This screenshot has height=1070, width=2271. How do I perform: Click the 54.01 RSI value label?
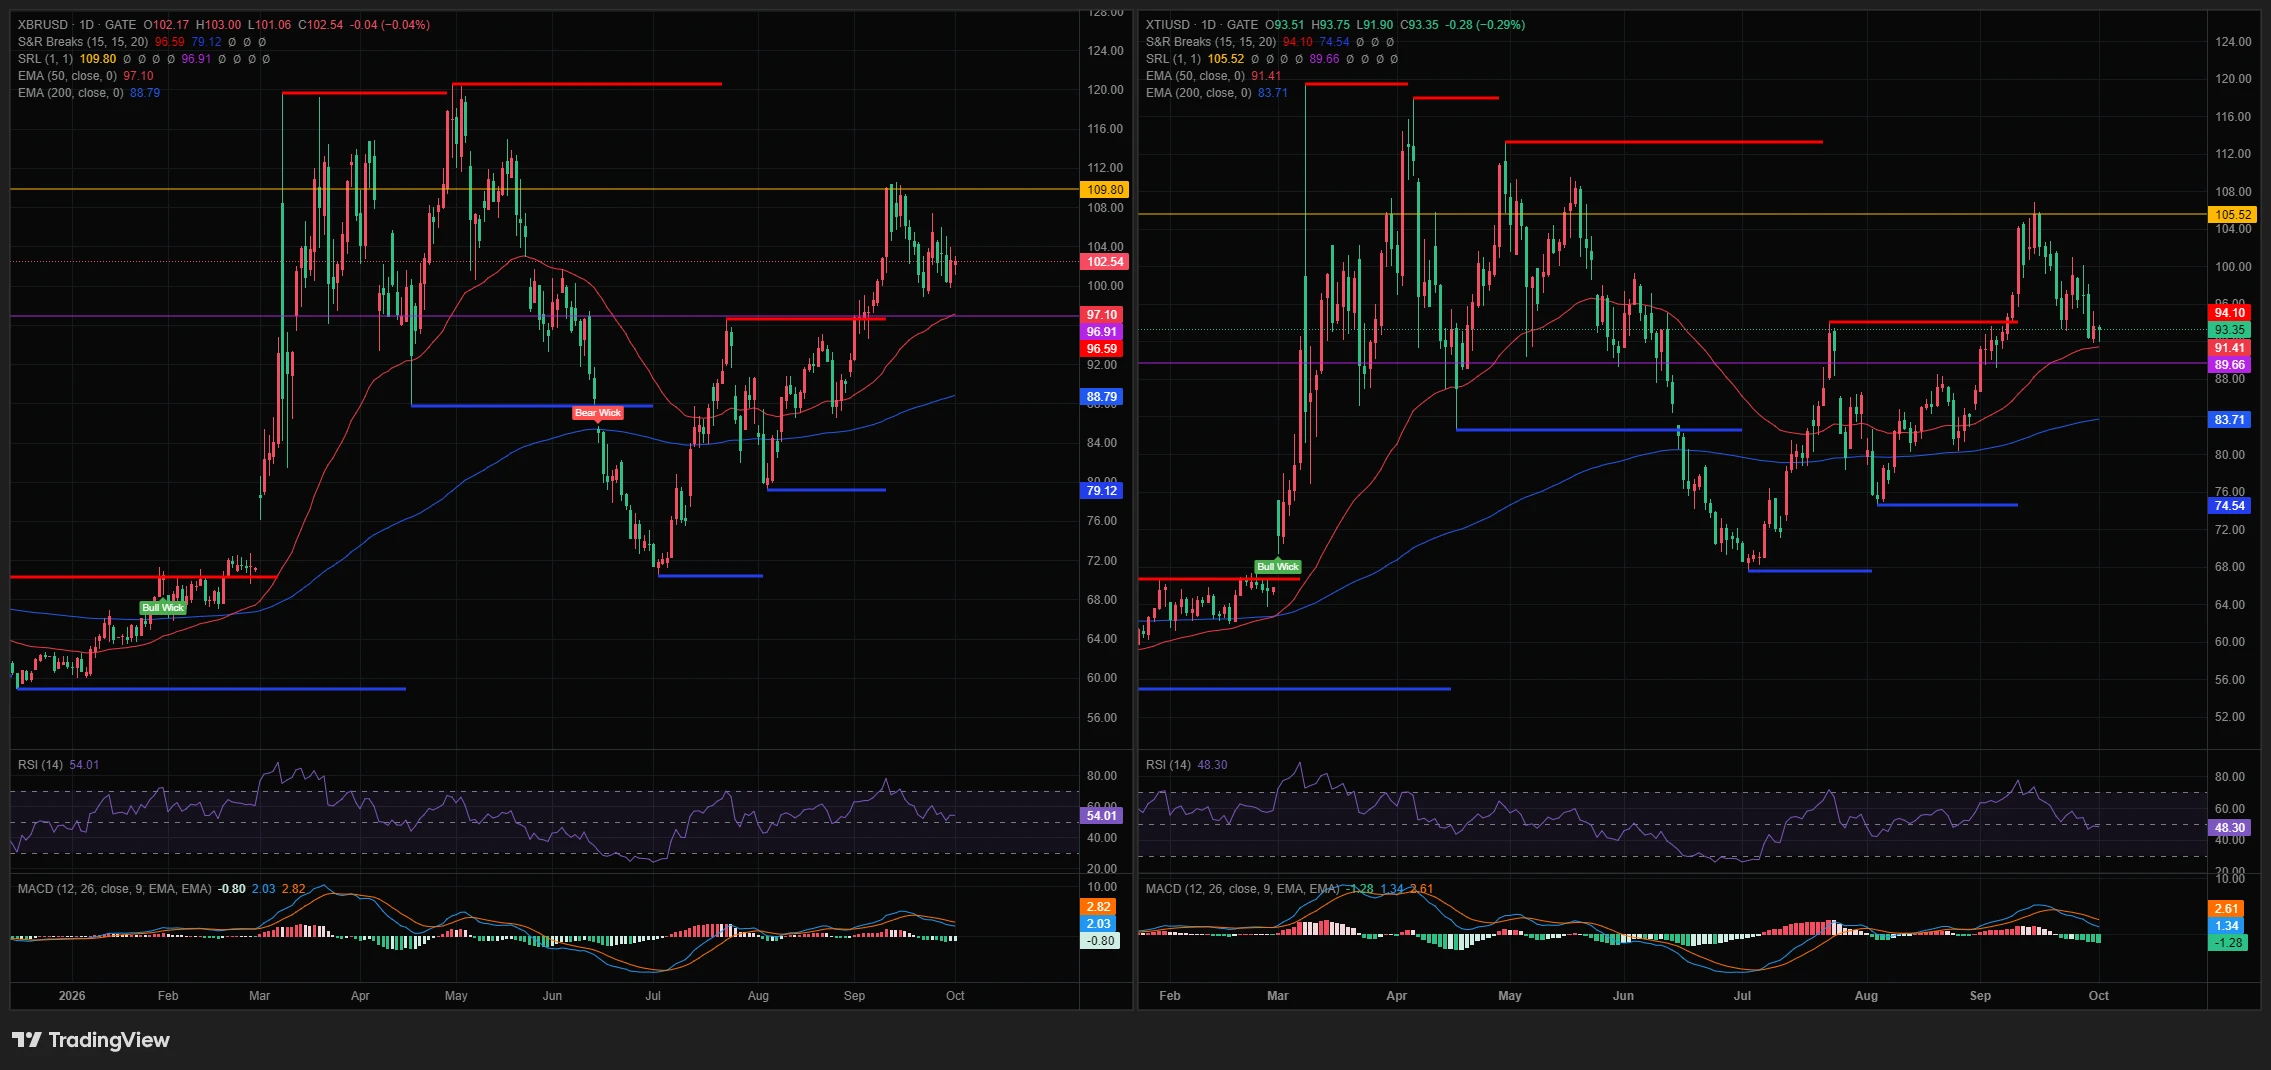1102,816
